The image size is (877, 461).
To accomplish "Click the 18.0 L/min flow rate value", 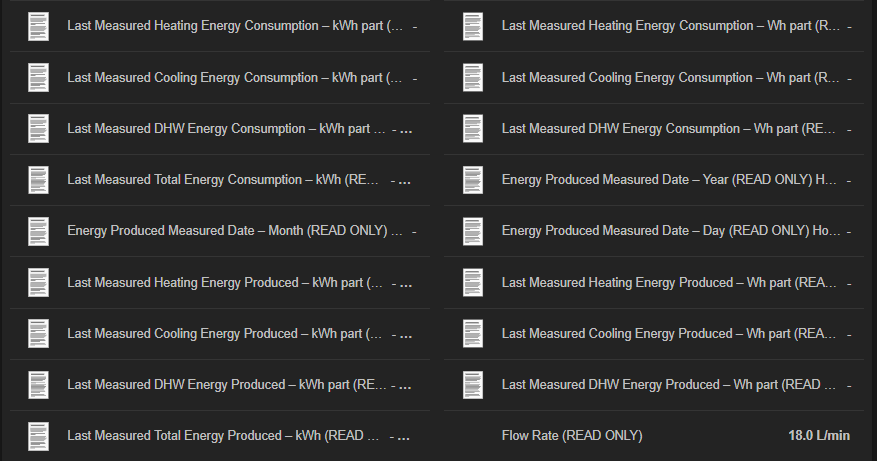I will (819, 436).
